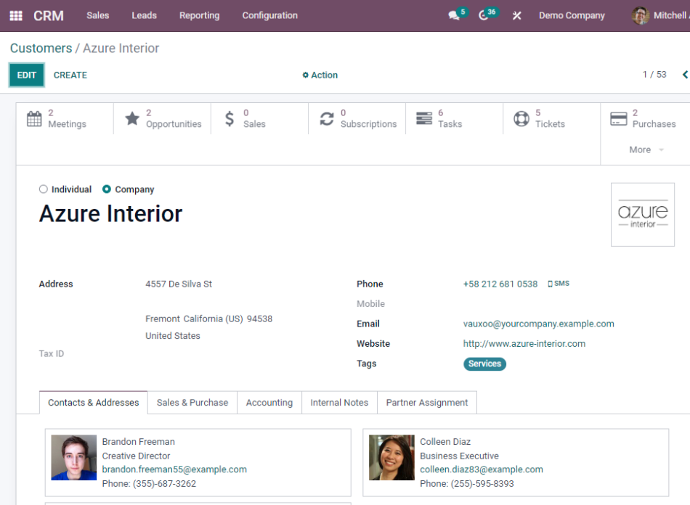Click Colleen Diaz's 'Business Executive' title
This screenshot has height=505, width=690.
click(x=459, y=456)
